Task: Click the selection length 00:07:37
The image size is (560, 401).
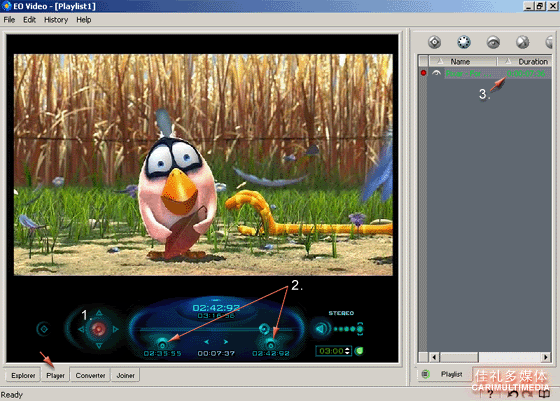Action: (216, 354)
